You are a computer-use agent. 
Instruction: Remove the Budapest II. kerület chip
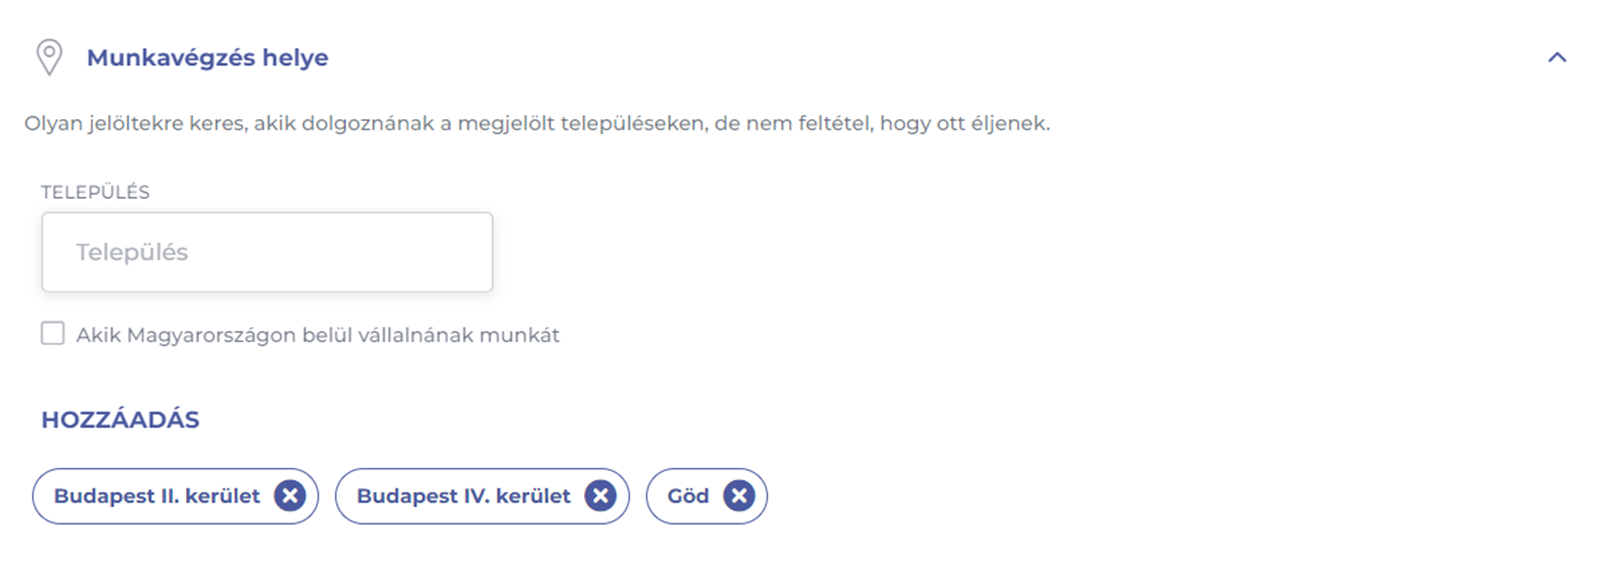[290, 496]
